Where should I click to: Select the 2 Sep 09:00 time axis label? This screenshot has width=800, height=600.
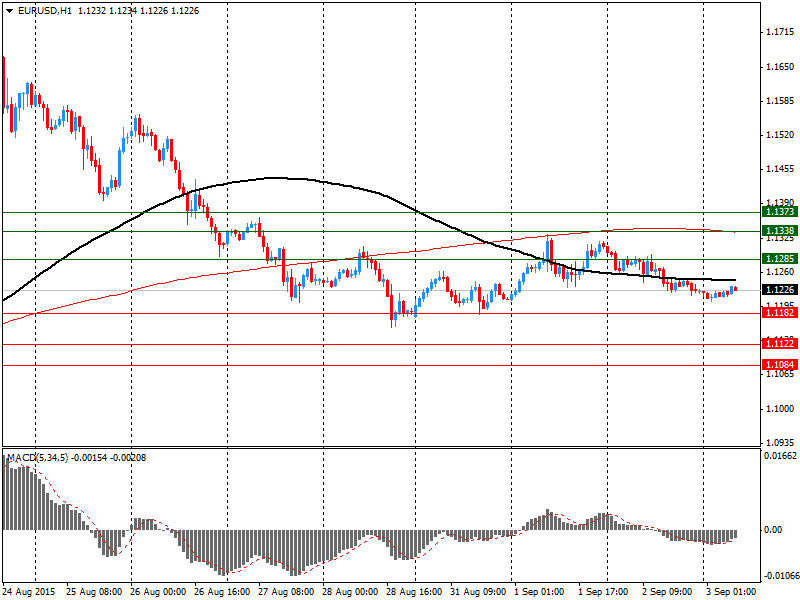[x=667, y=592]
